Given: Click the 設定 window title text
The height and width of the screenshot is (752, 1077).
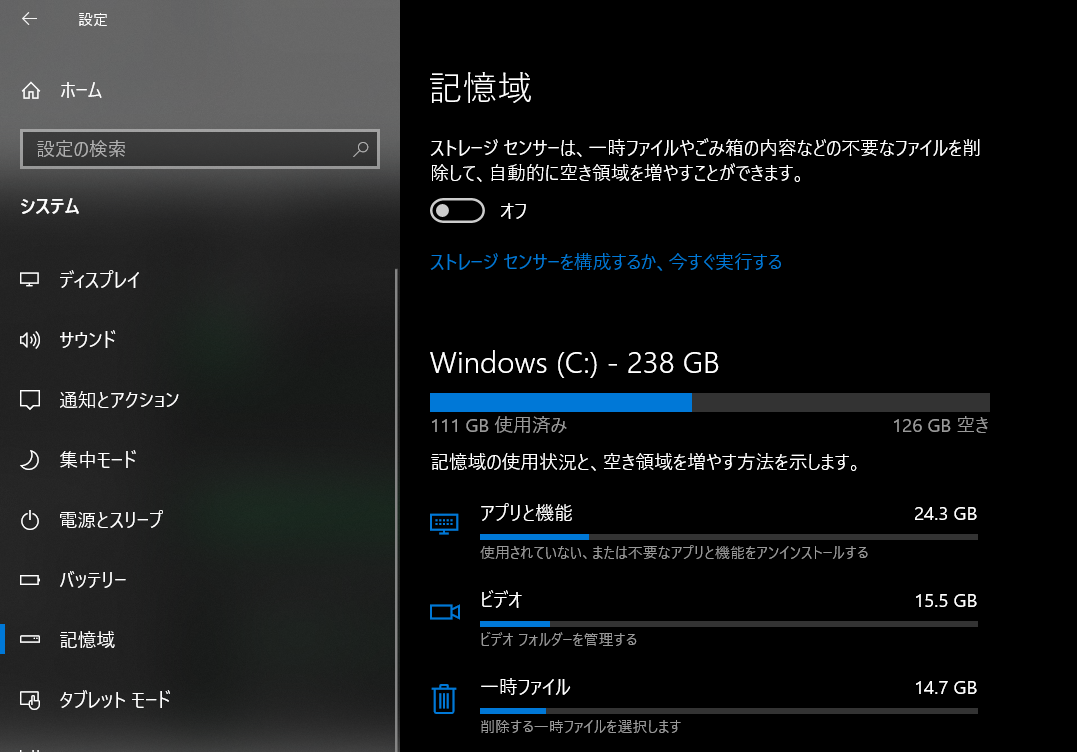Looking at the screenshot, I should [93, 19].
